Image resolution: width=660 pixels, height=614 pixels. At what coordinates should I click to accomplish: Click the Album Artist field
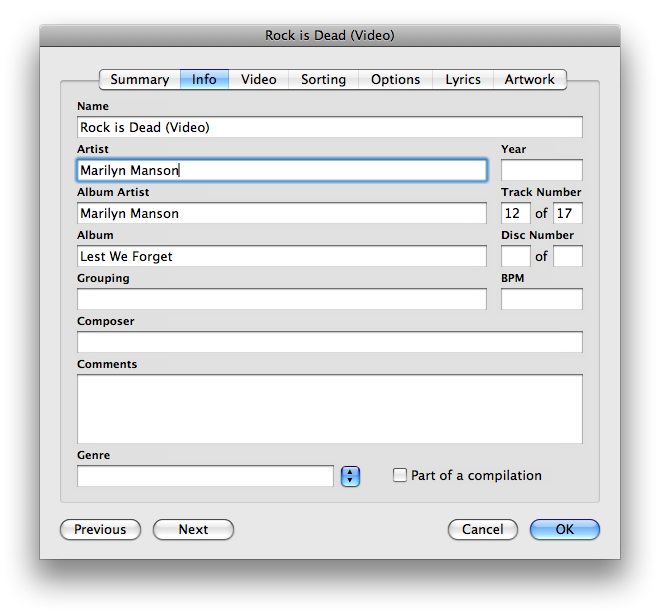point(282,213)
